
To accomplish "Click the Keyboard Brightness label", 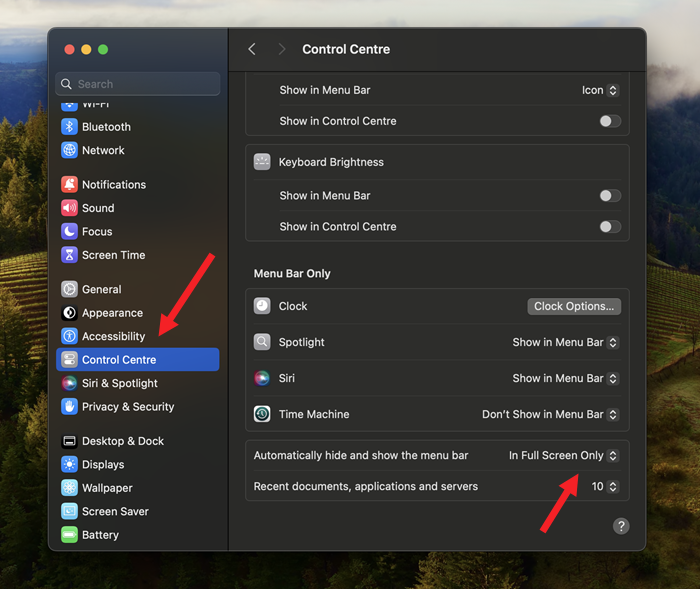I will [x=331, y=162].
